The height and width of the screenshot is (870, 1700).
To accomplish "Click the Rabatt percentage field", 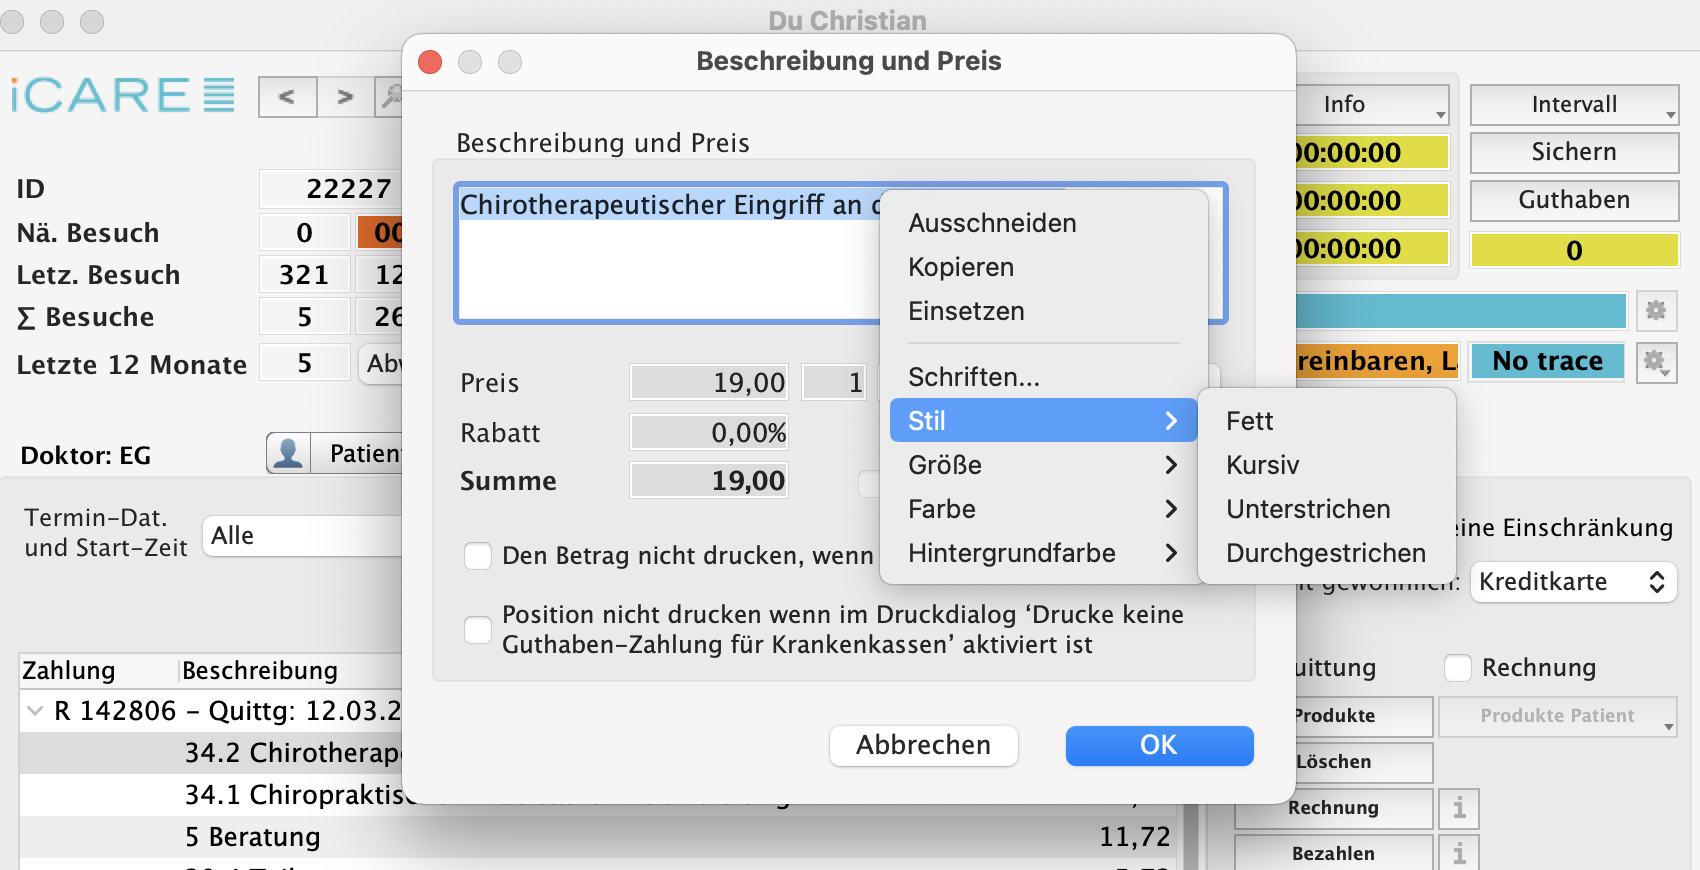I will pos(709,433).
